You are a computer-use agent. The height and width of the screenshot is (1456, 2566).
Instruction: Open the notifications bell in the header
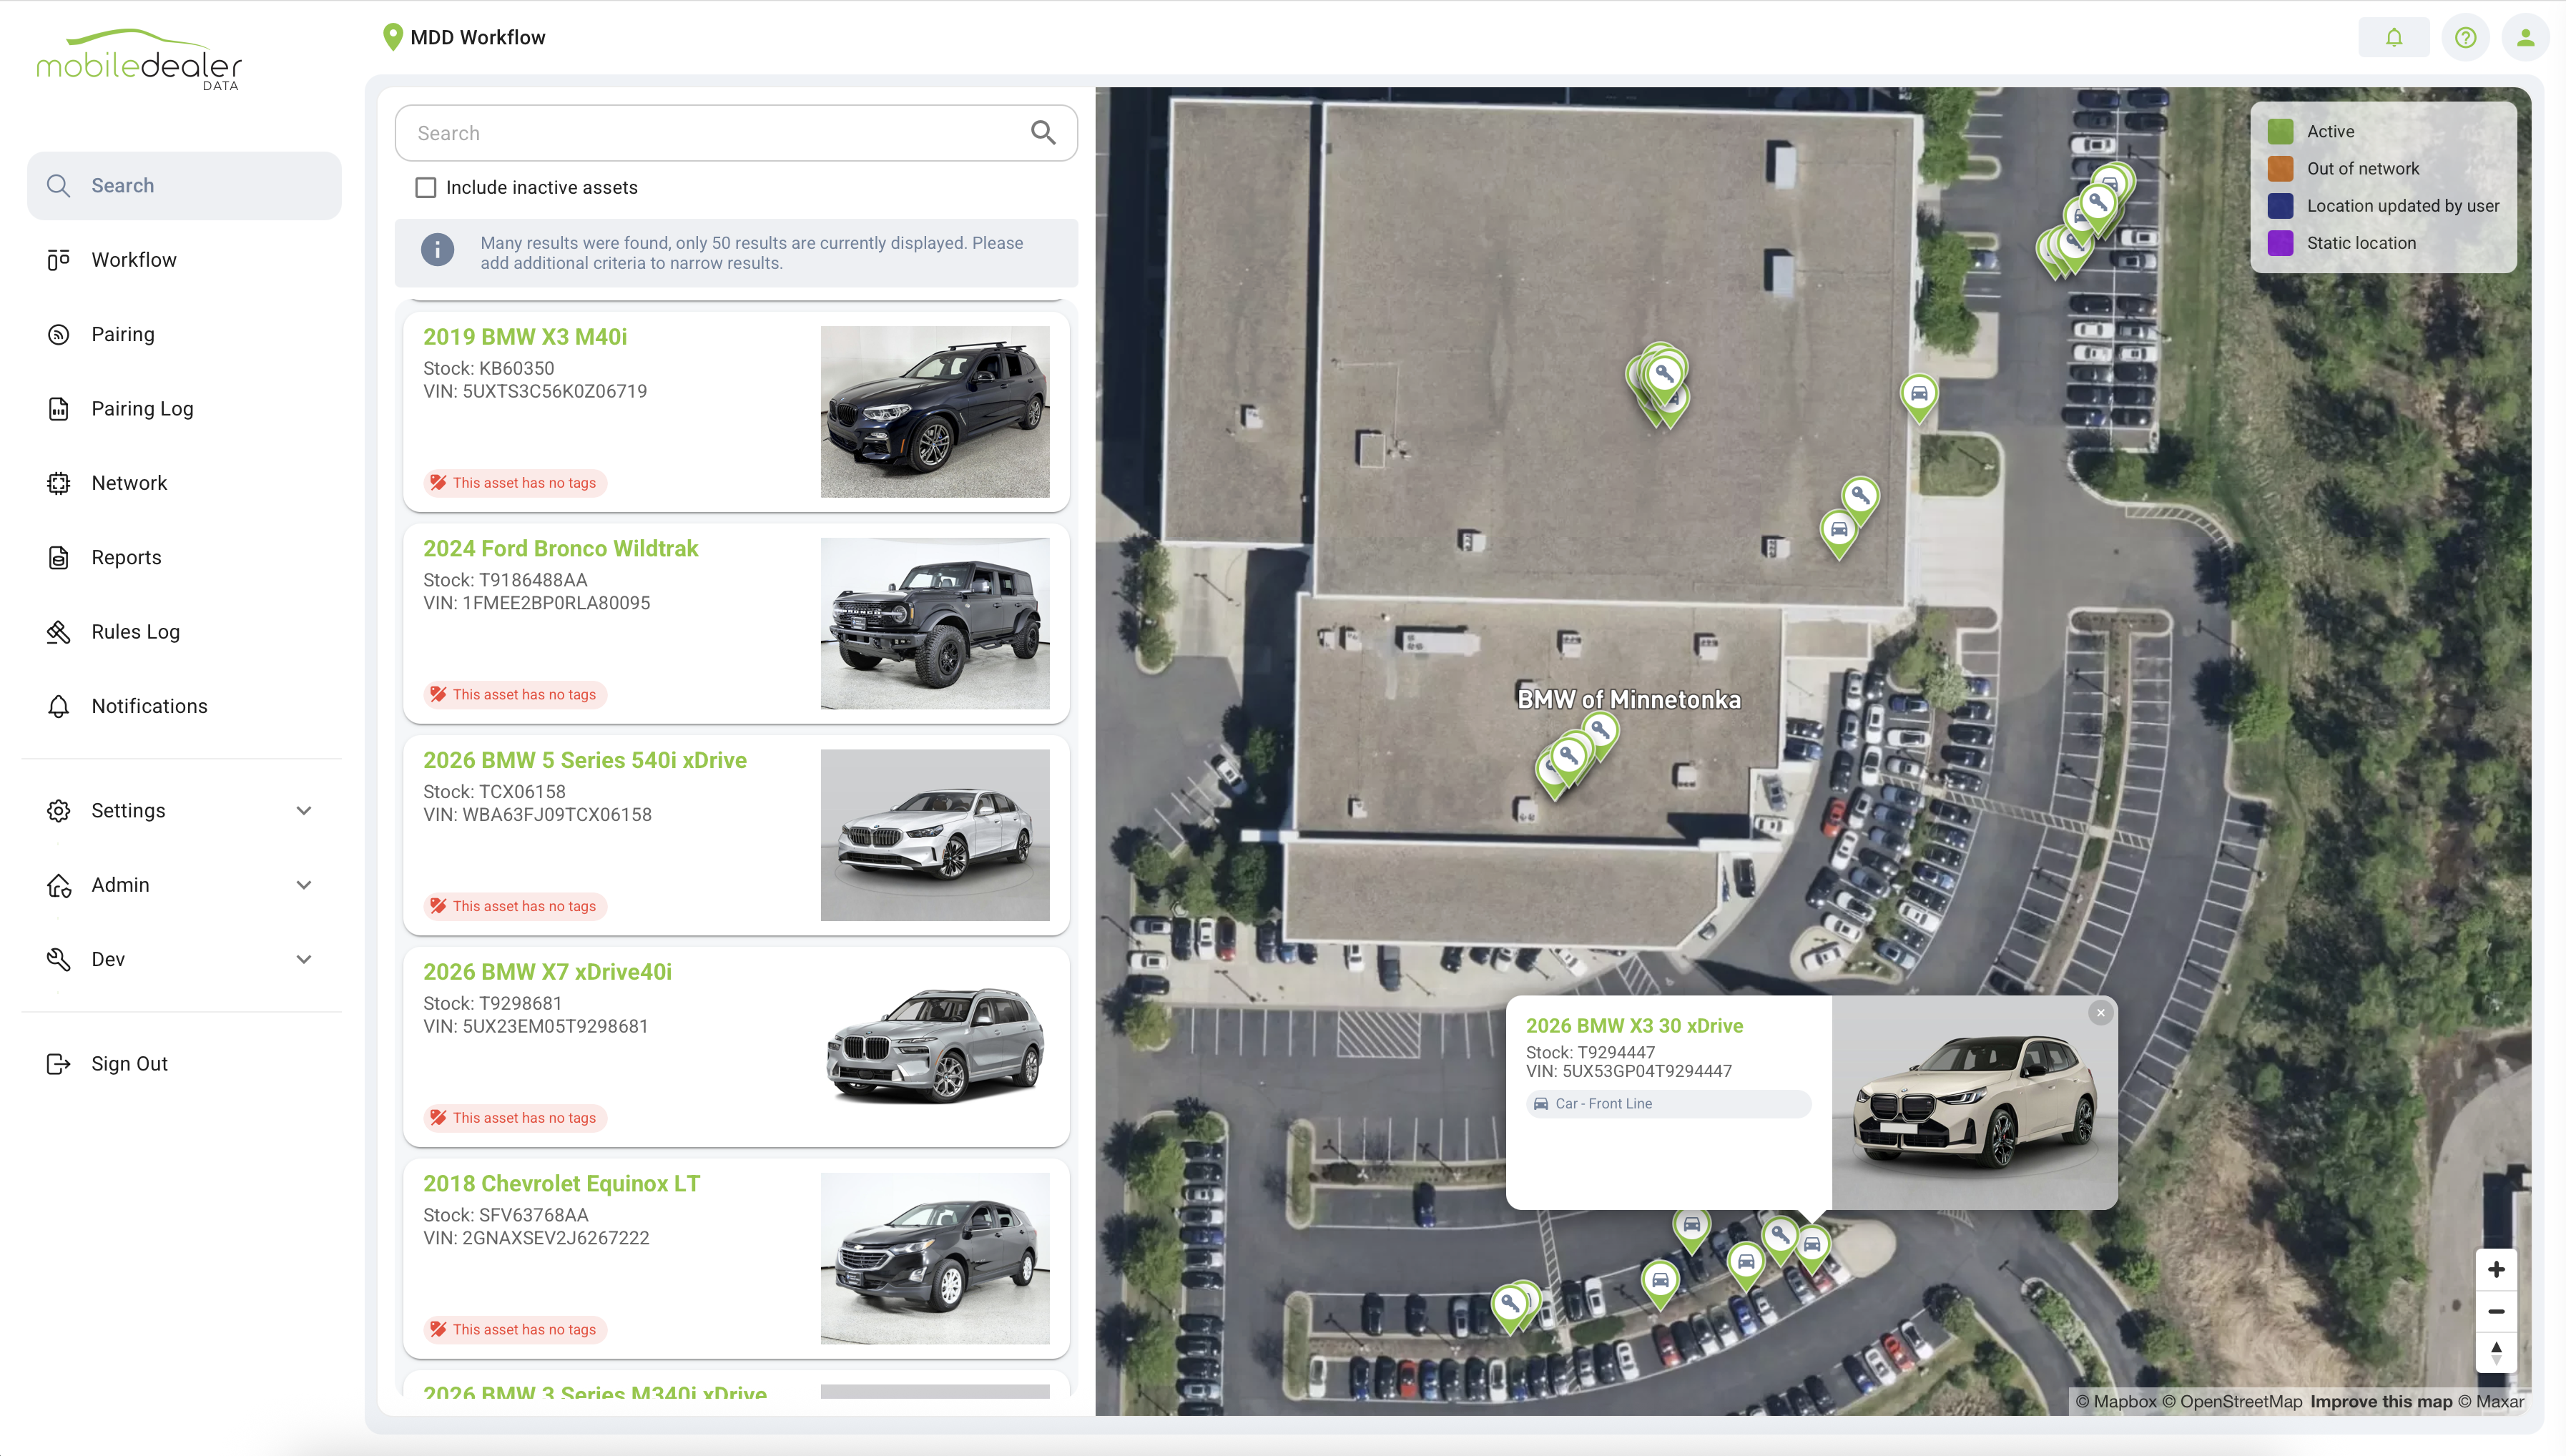click(x=2393, y=37)
